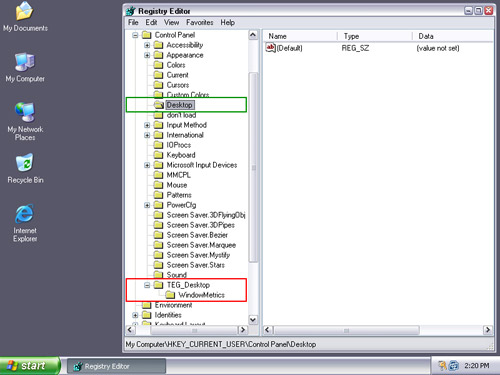500x375 pixels.
Task: Click values pane scroll right arrow
Action: click(x=488, y=330)
